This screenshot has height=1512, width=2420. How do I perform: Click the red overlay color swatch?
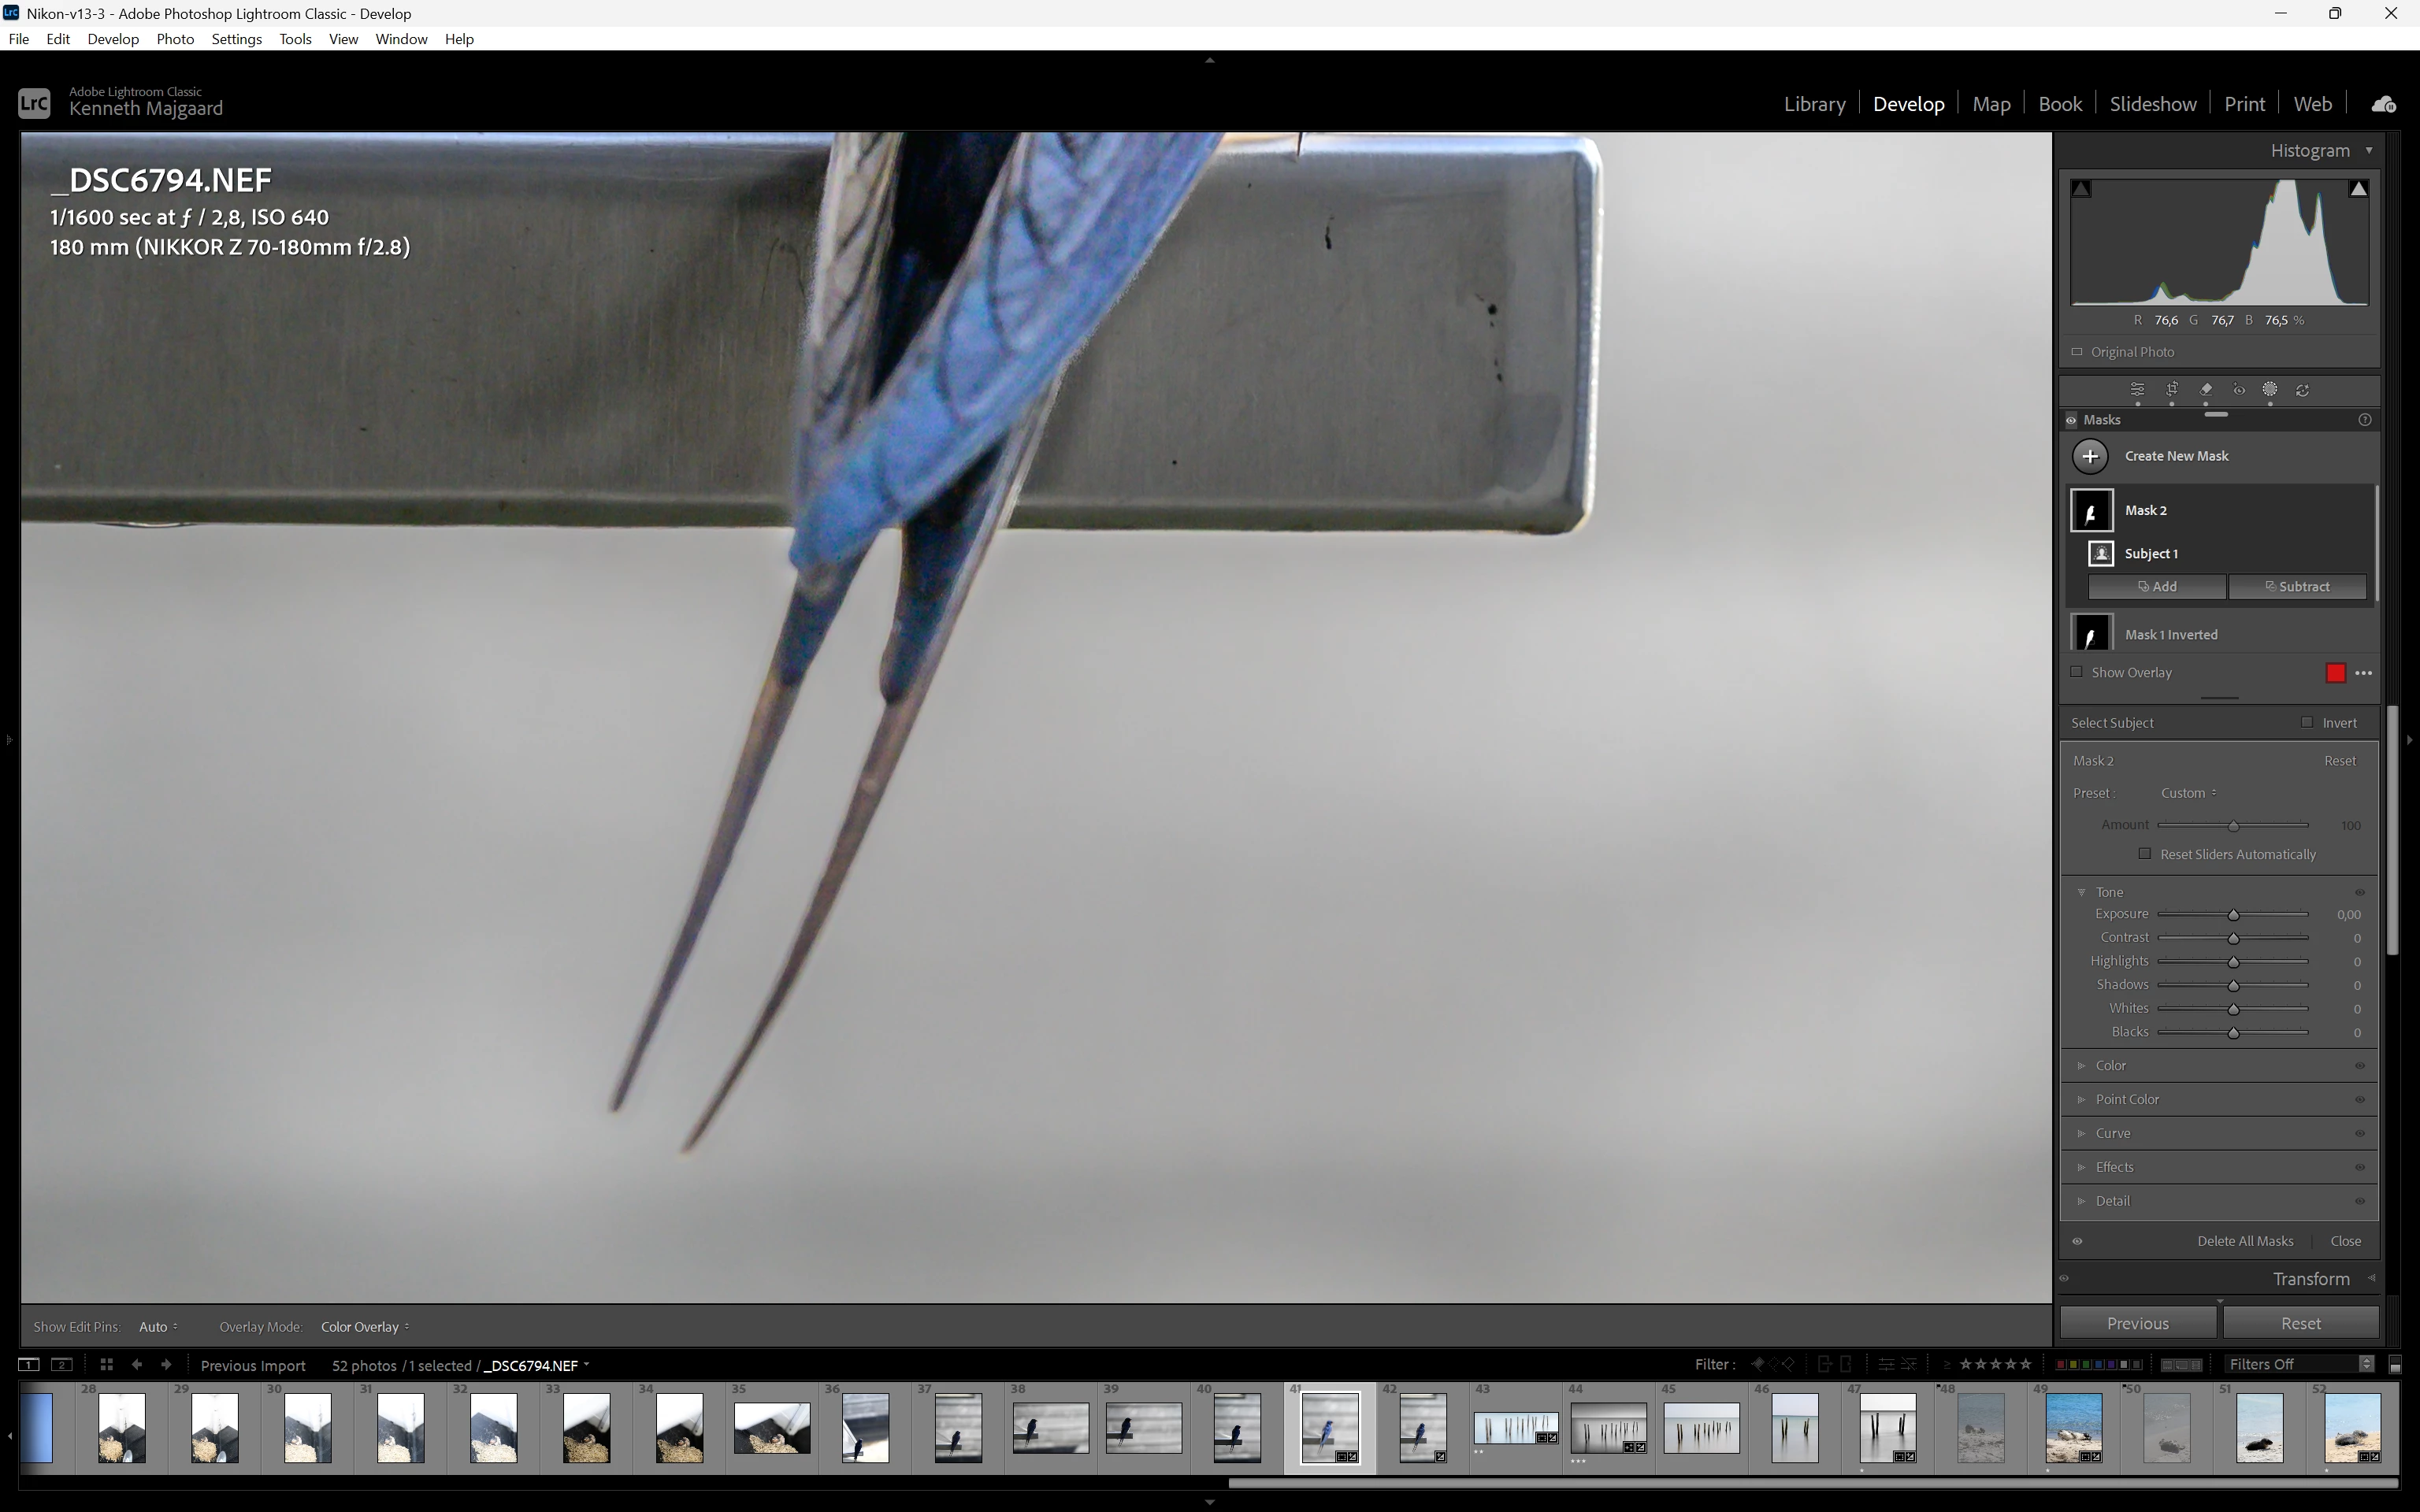(2336, 673)
